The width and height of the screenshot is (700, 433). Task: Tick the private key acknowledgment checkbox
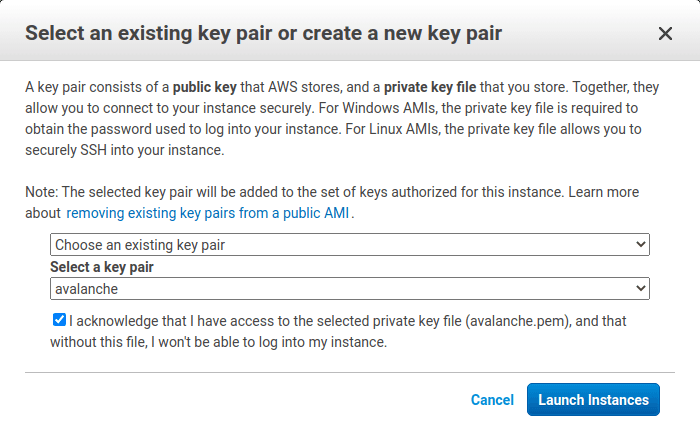tap(60, 321)
